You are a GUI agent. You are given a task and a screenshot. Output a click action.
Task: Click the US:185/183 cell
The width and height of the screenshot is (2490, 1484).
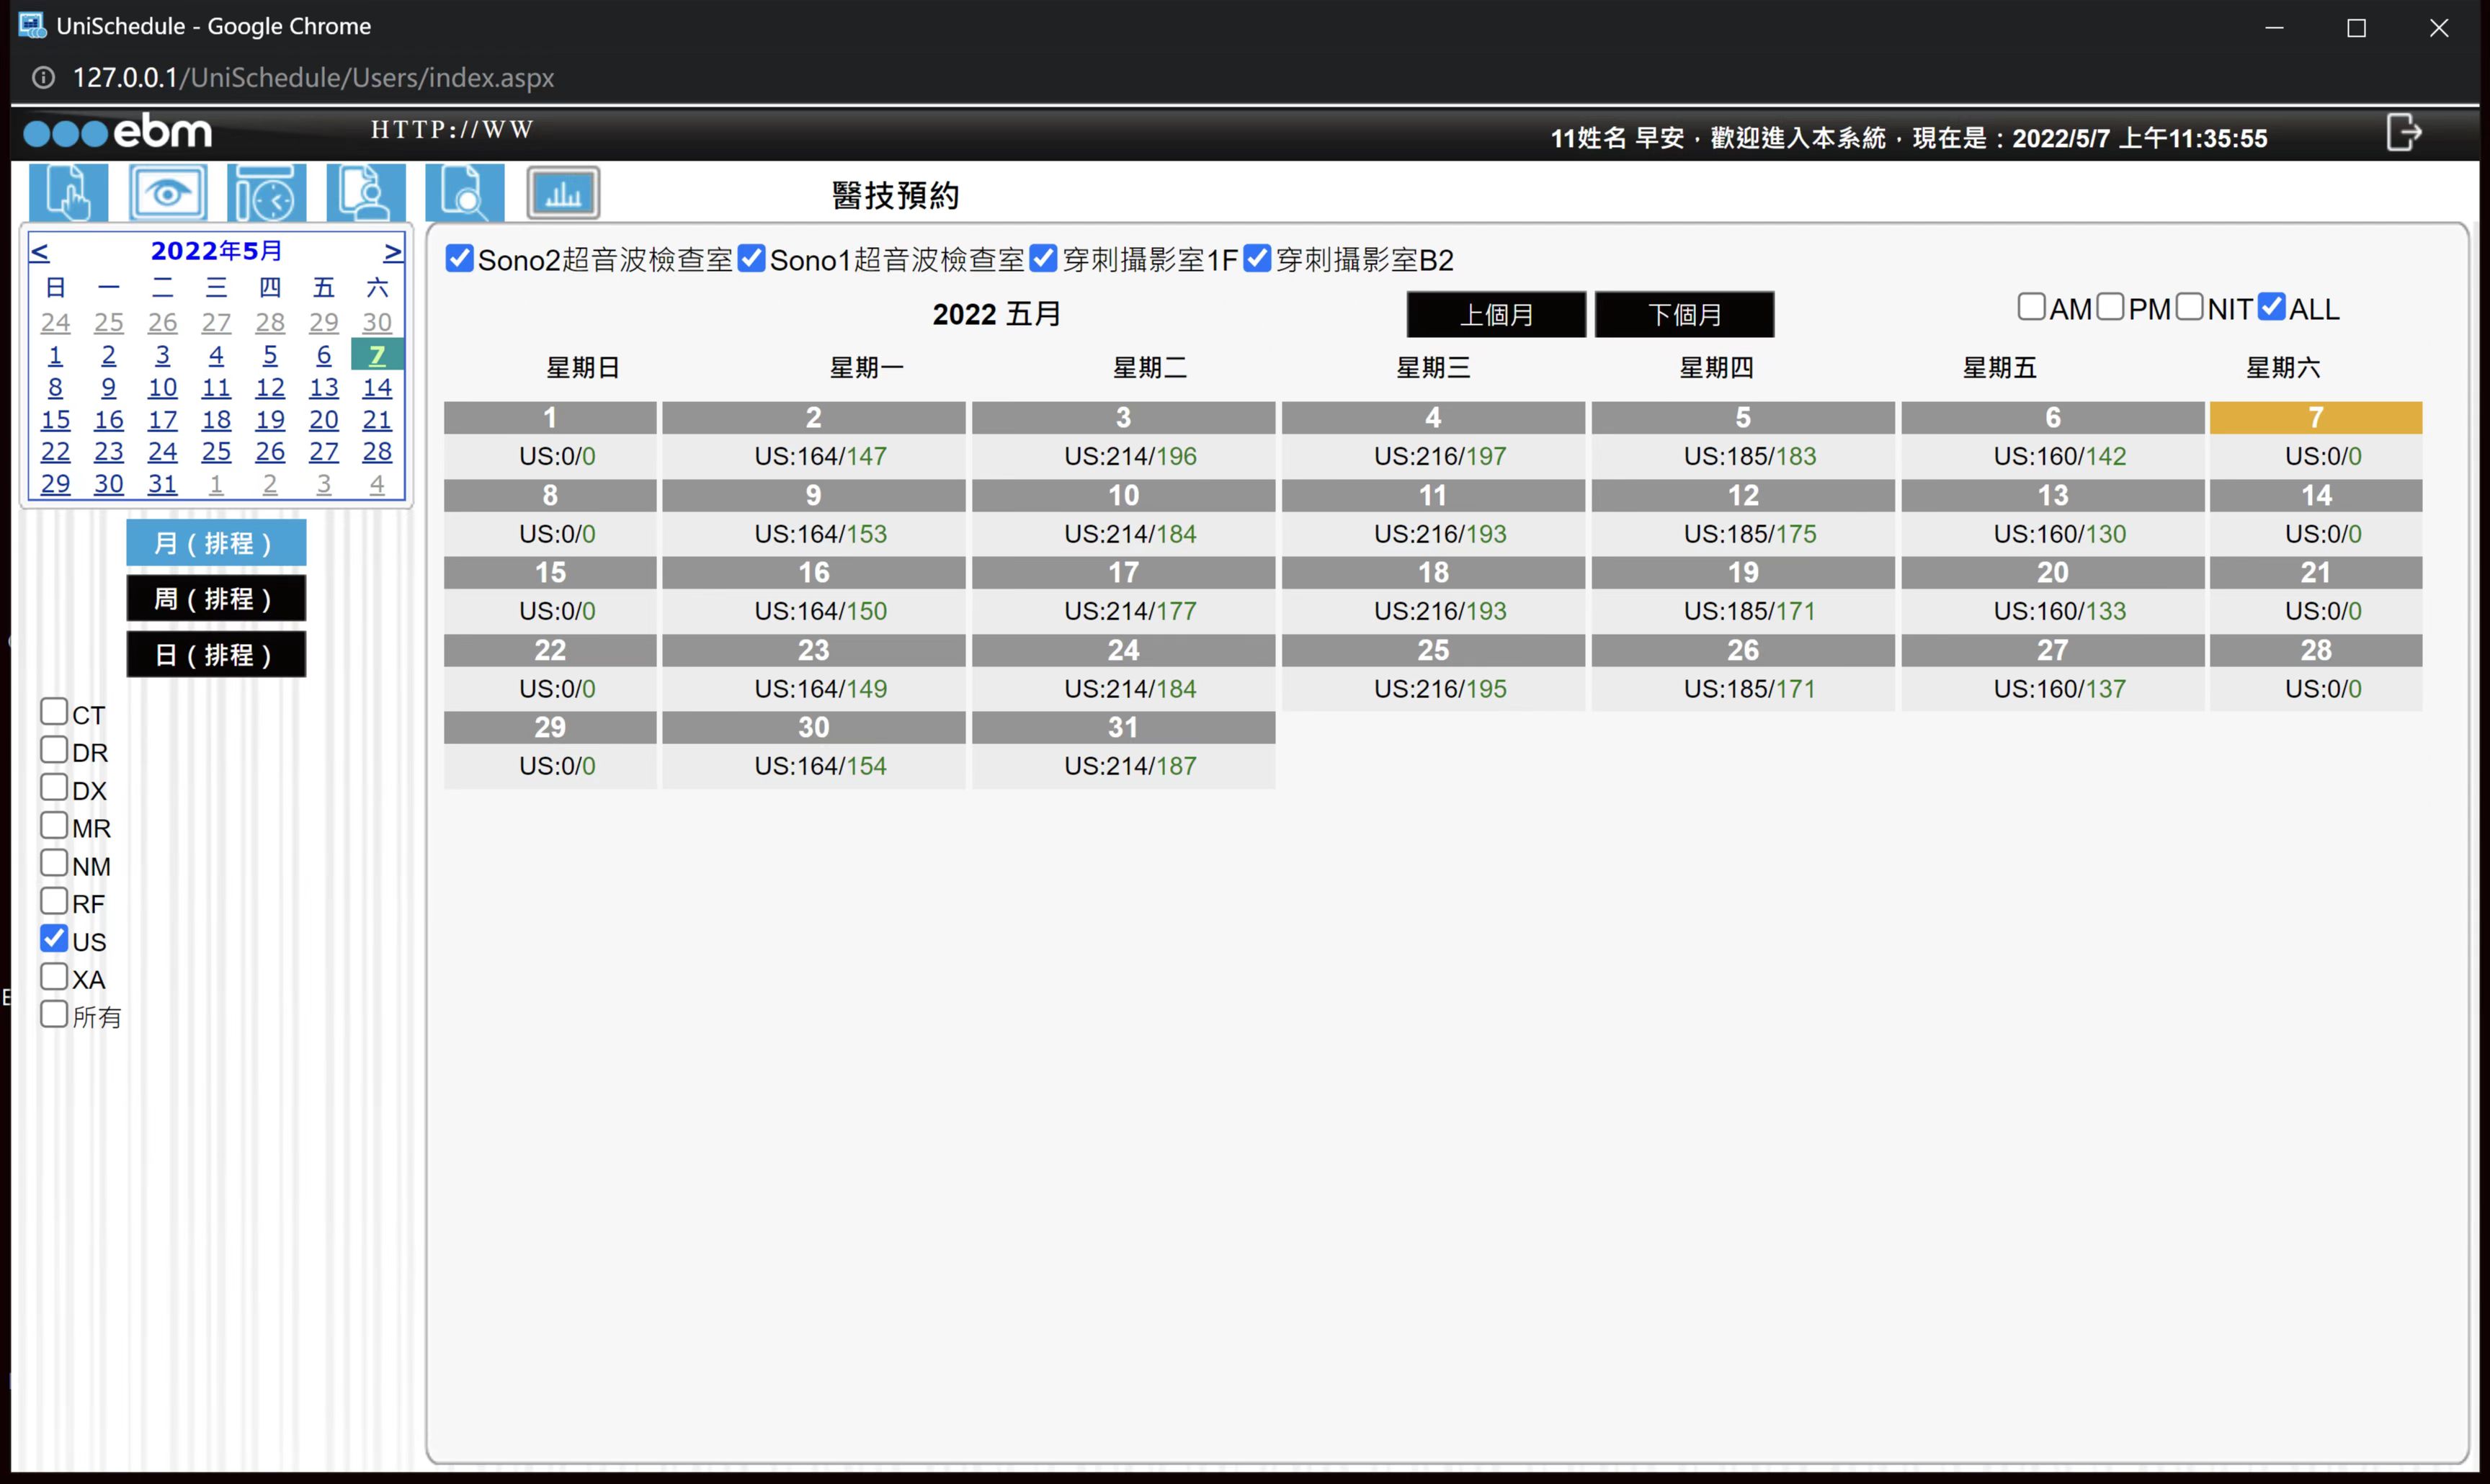pyautogui.click(x=1750, y=456)
